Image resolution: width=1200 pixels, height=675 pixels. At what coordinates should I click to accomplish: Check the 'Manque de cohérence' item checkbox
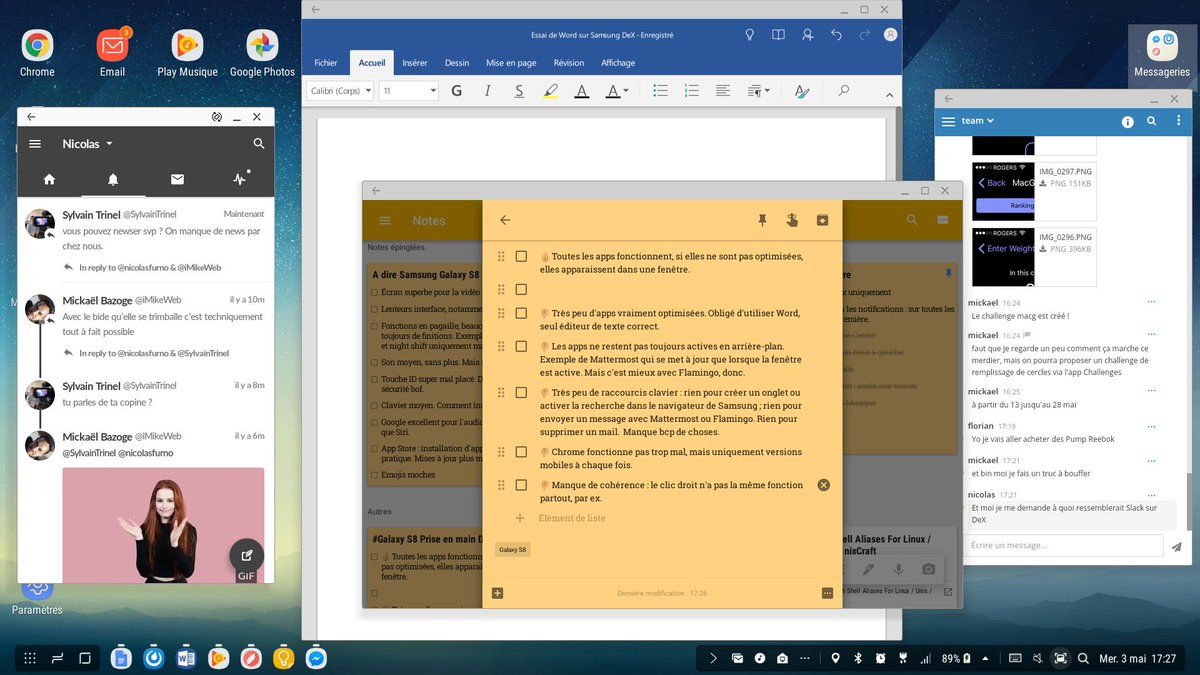click(521, 485)
